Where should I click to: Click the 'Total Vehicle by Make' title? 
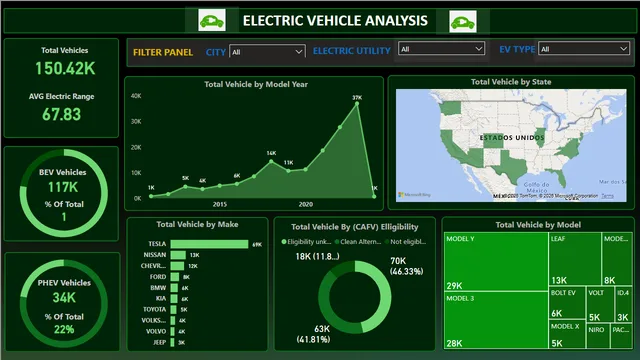(197, 224)
